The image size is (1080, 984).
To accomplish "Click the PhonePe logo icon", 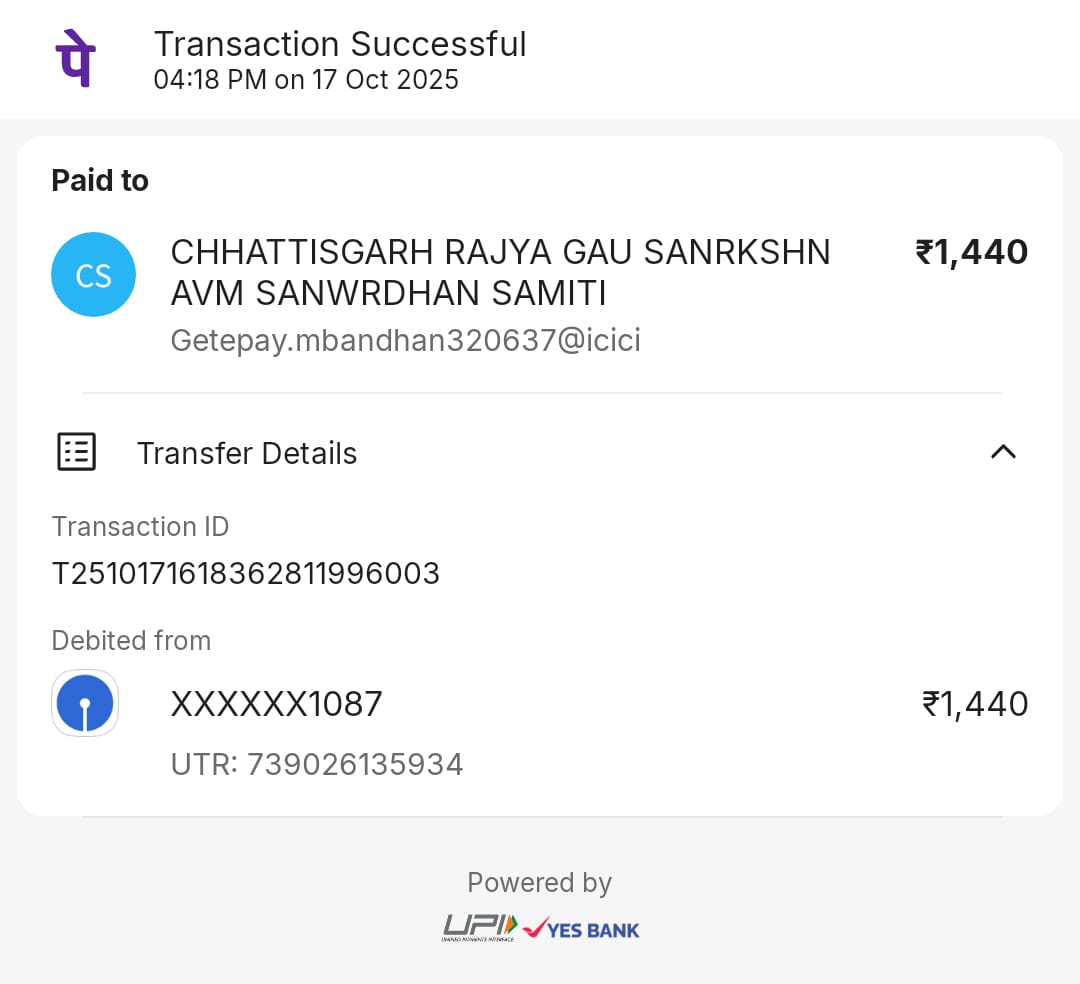I will (x=75, y=59).
